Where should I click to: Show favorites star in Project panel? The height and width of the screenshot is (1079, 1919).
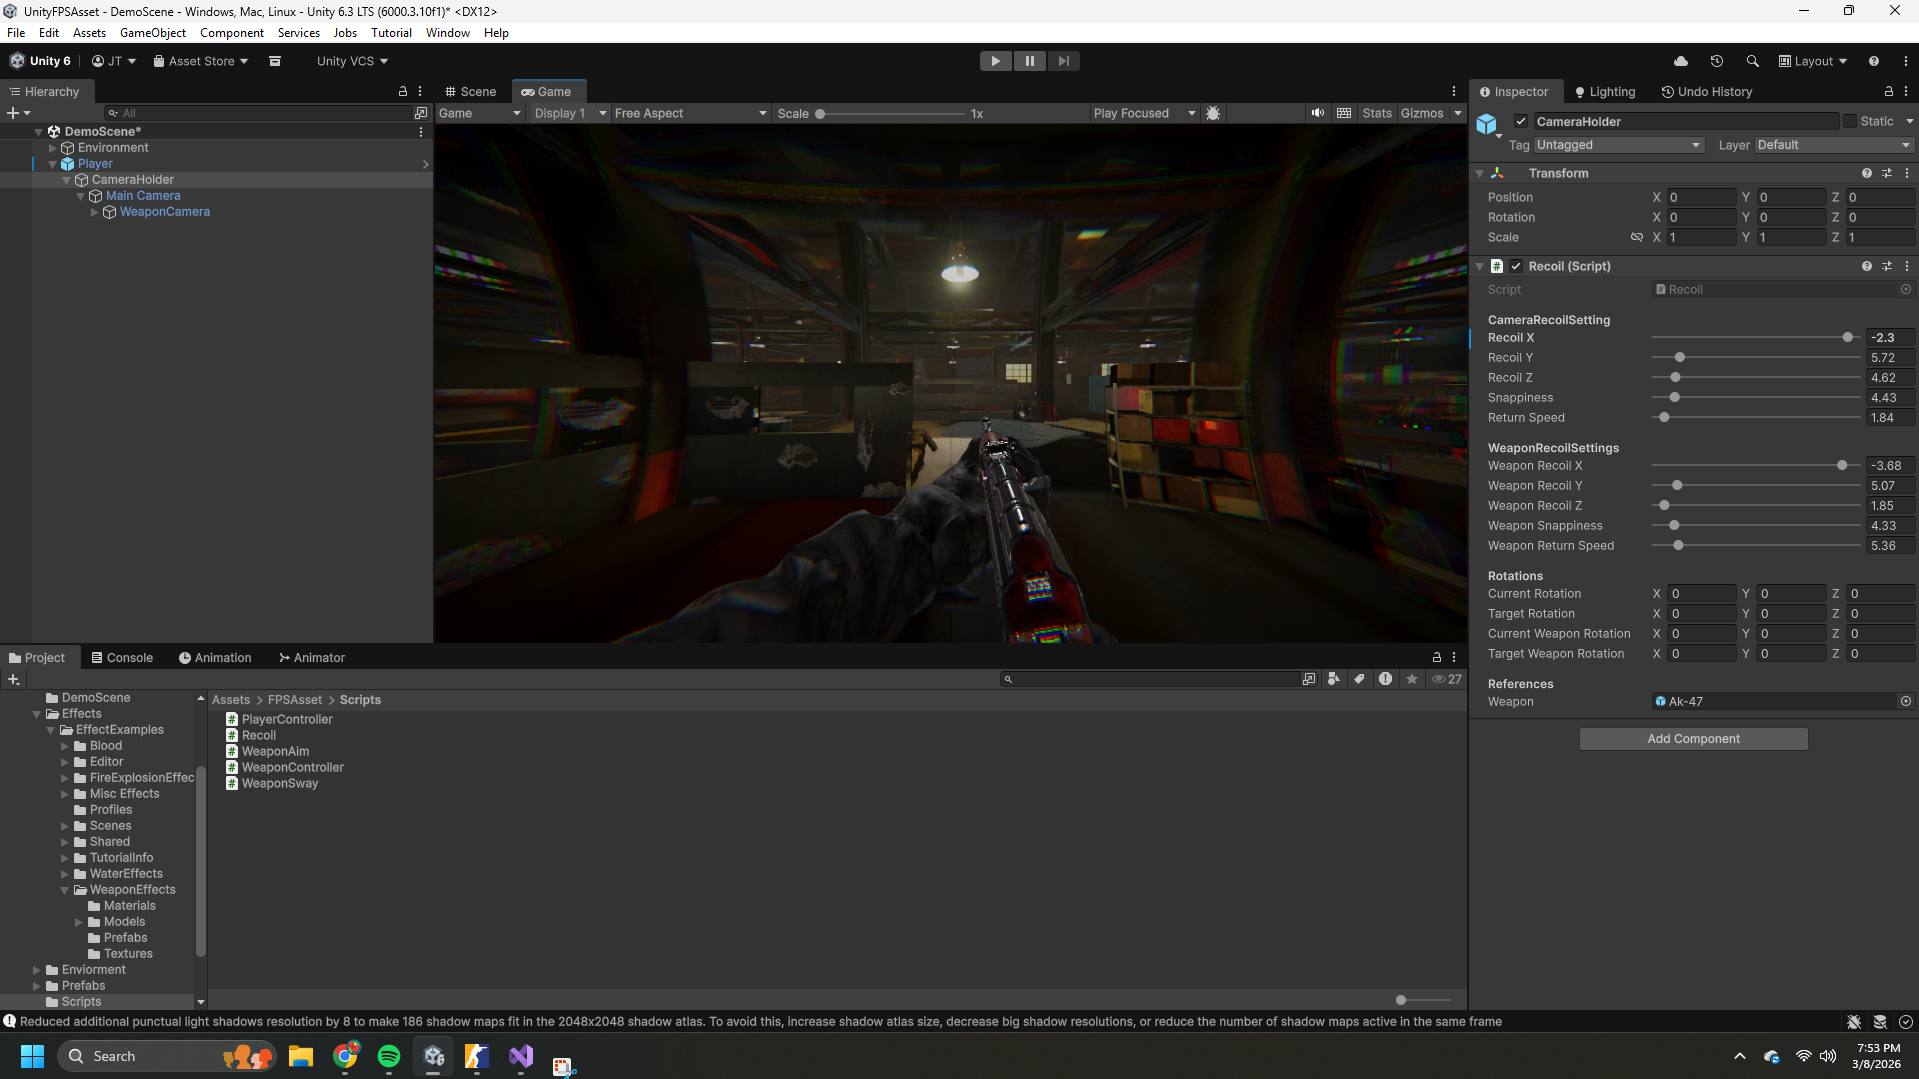(1412, 679)
